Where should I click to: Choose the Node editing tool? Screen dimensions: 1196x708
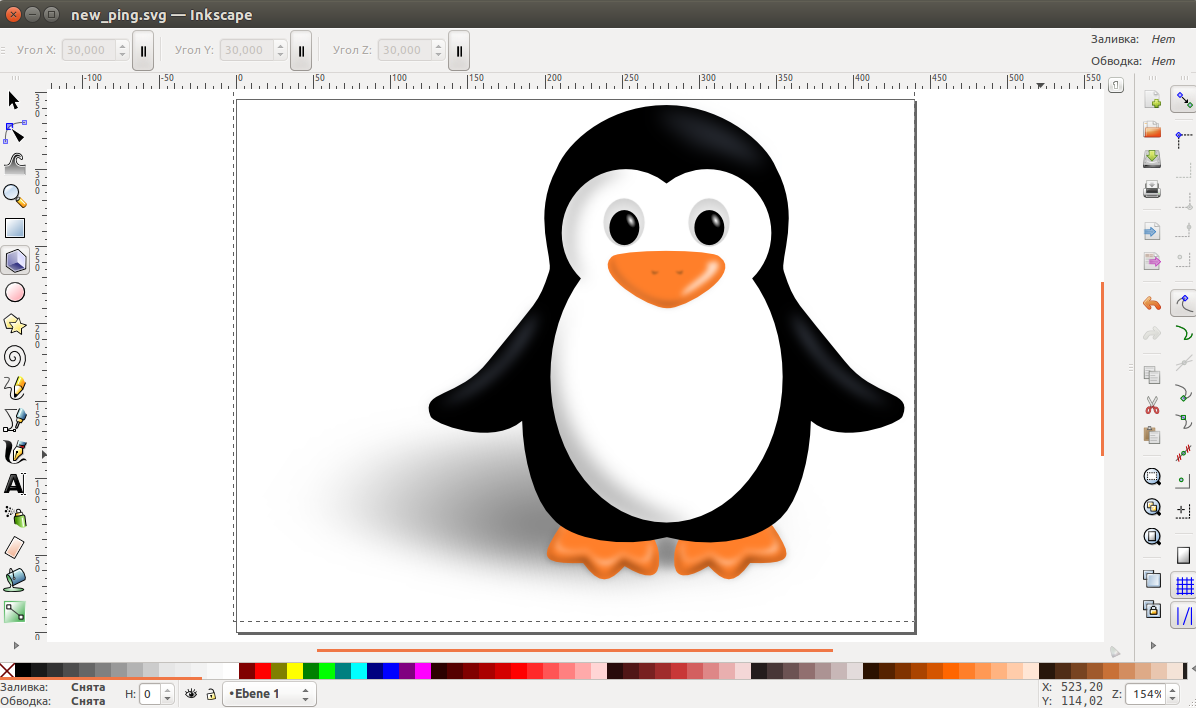pos(14,131)
